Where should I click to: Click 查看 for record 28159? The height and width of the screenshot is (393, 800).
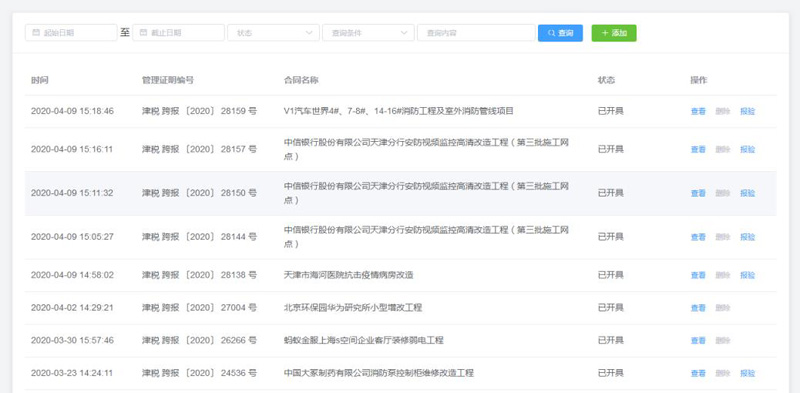click(x=698, y=111)
